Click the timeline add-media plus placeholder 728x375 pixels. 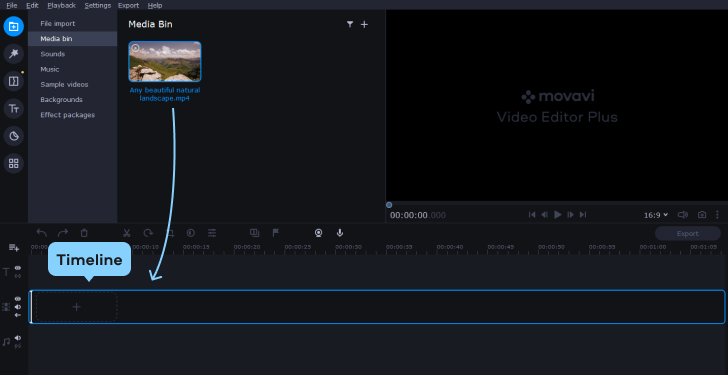(76, 307)
